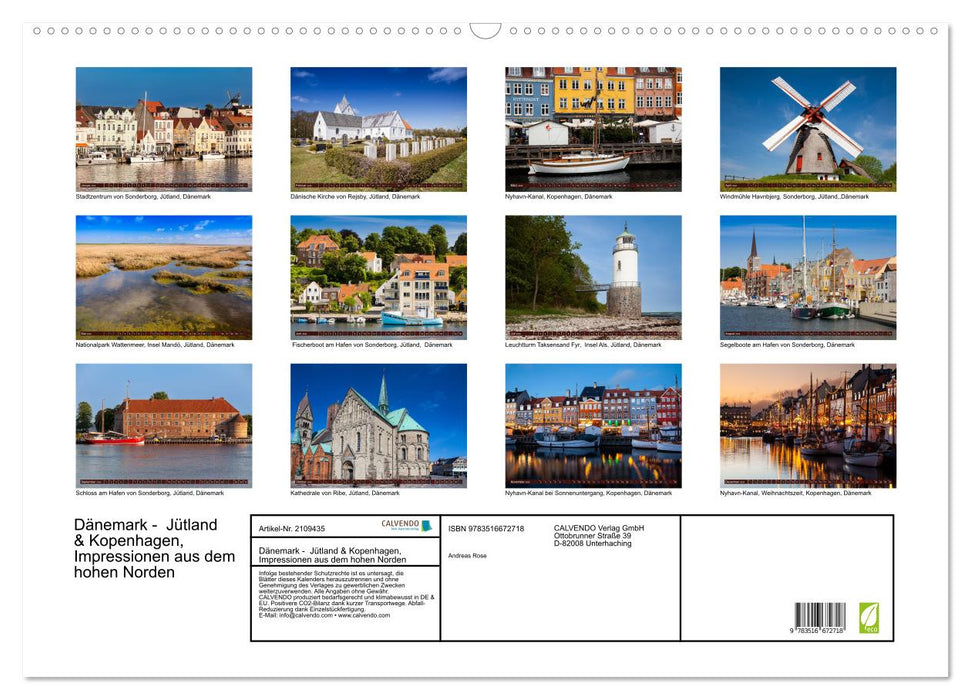
Task: Select the Artikel-Nr. 2109435 text
Action: coord(293,527)
